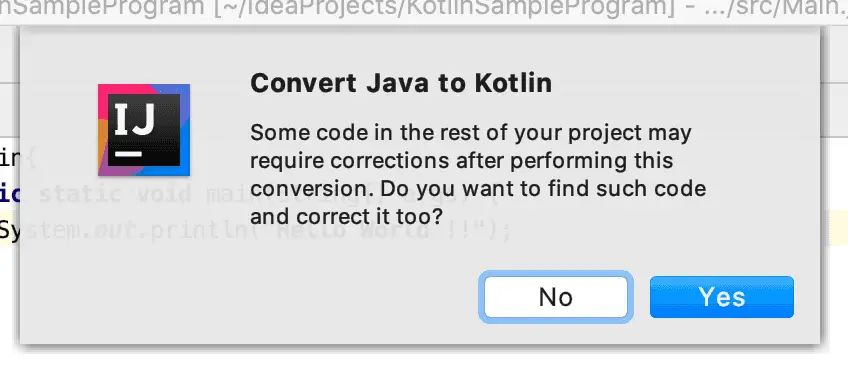848x374 pixels.
Task: Click the text and correct it too?
Action: pos(347,217)
